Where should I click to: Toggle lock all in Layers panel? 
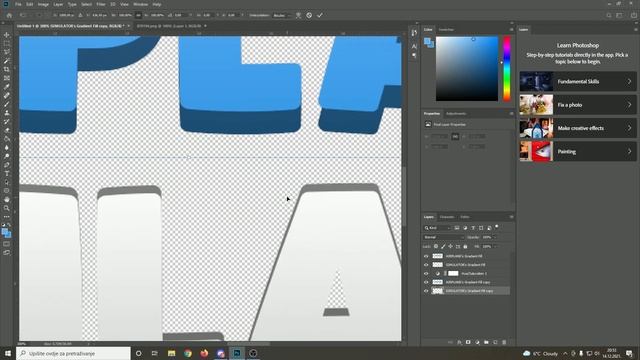(x=465, y=247)
